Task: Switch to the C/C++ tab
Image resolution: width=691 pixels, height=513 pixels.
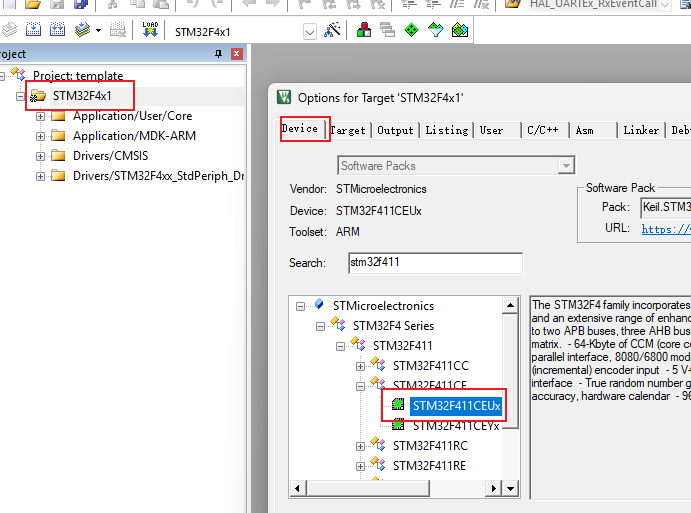Action: pos(544,130)
